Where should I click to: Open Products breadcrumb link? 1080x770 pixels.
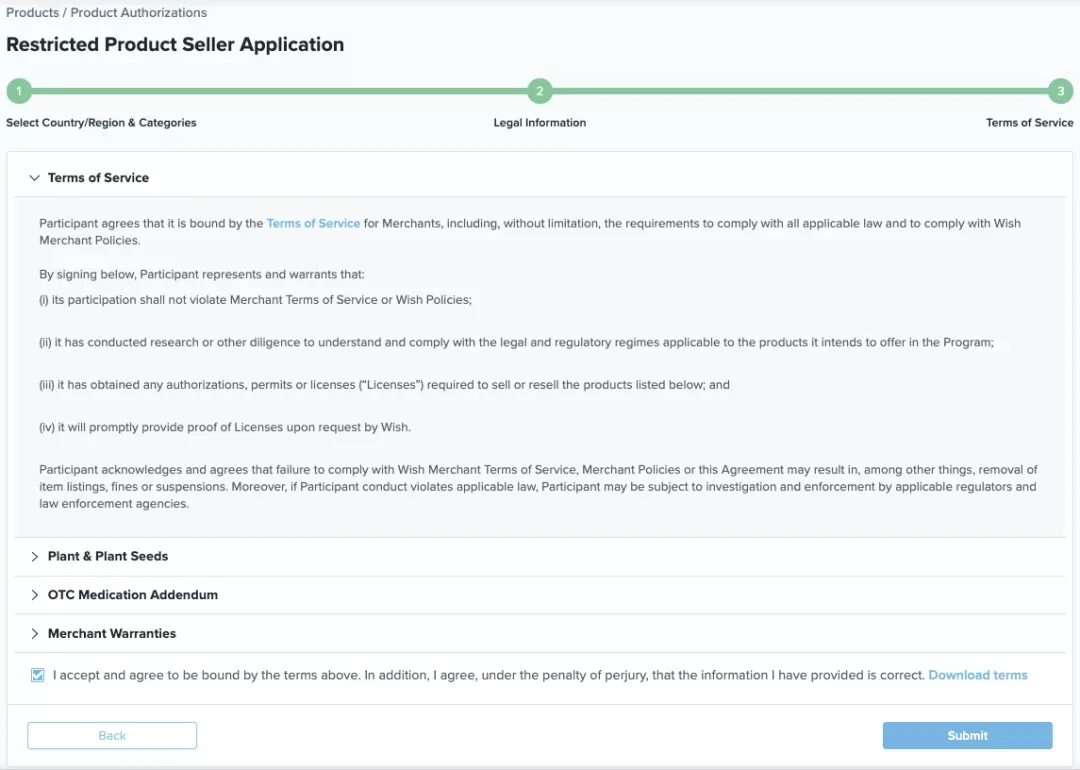coord(32,12)
